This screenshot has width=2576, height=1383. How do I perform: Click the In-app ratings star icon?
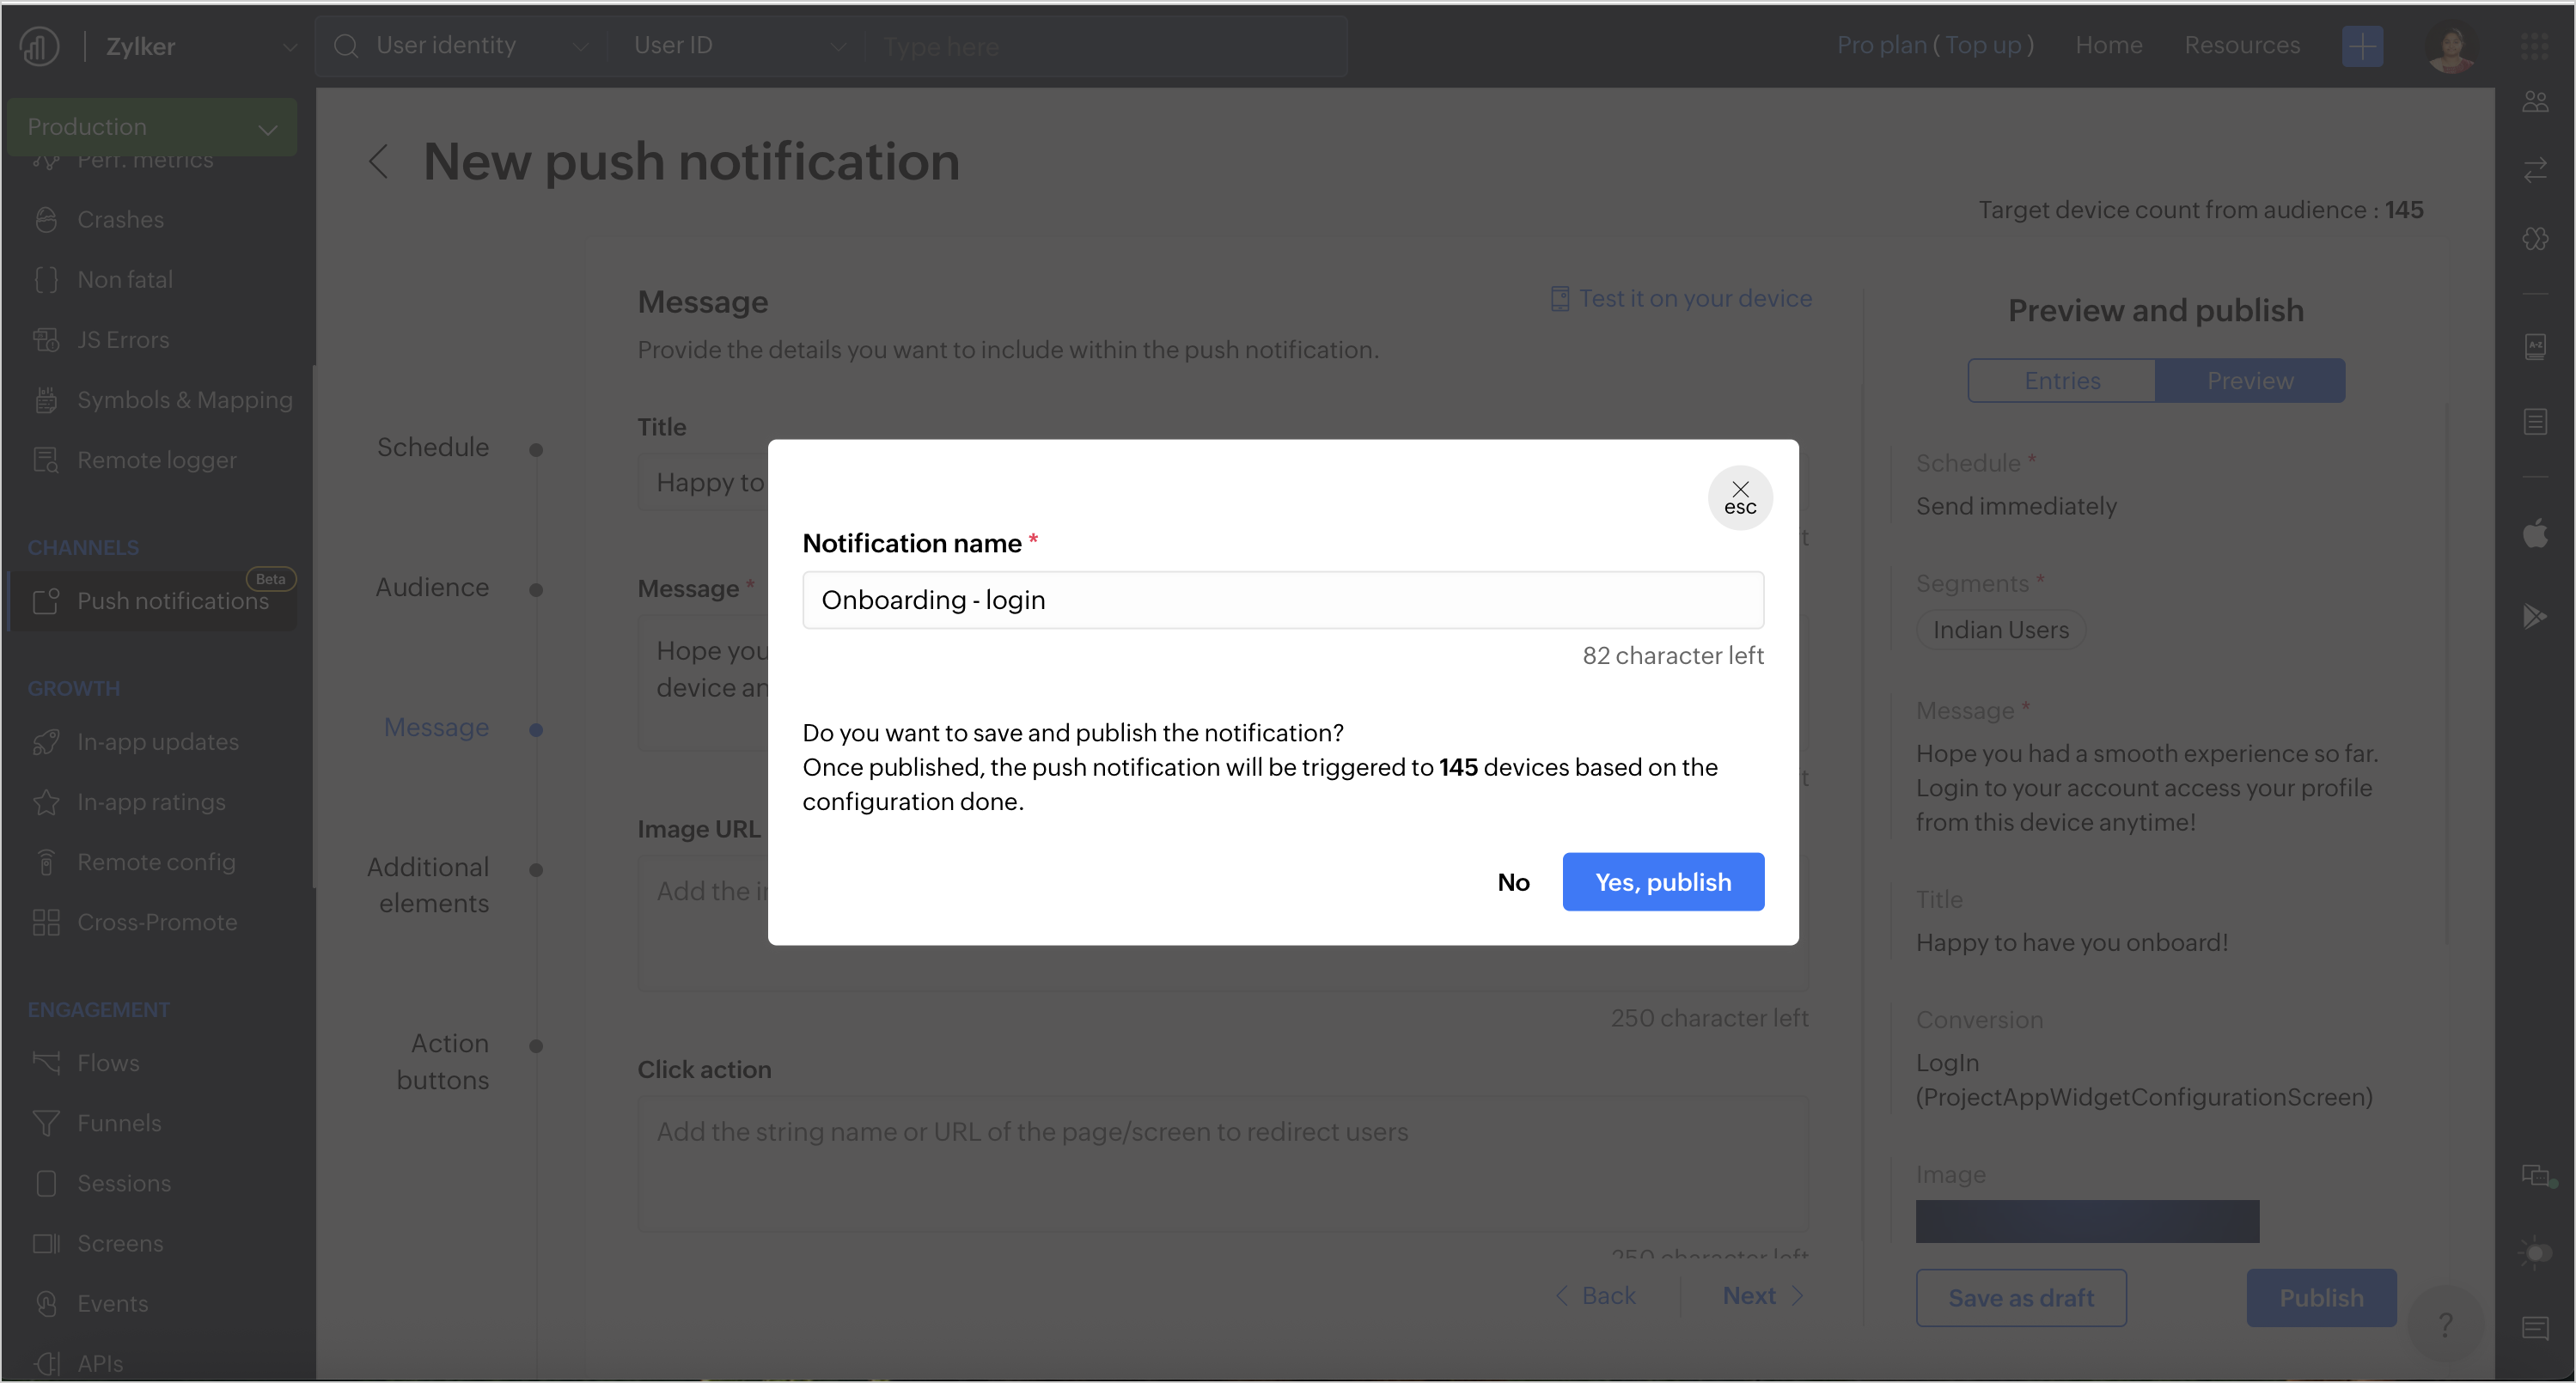(45, 802)
